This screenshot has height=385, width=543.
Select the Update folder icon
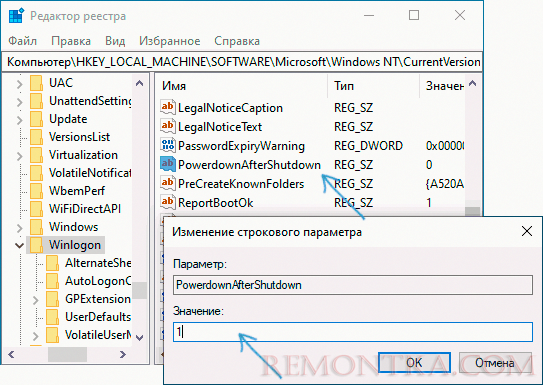[36, 119]
